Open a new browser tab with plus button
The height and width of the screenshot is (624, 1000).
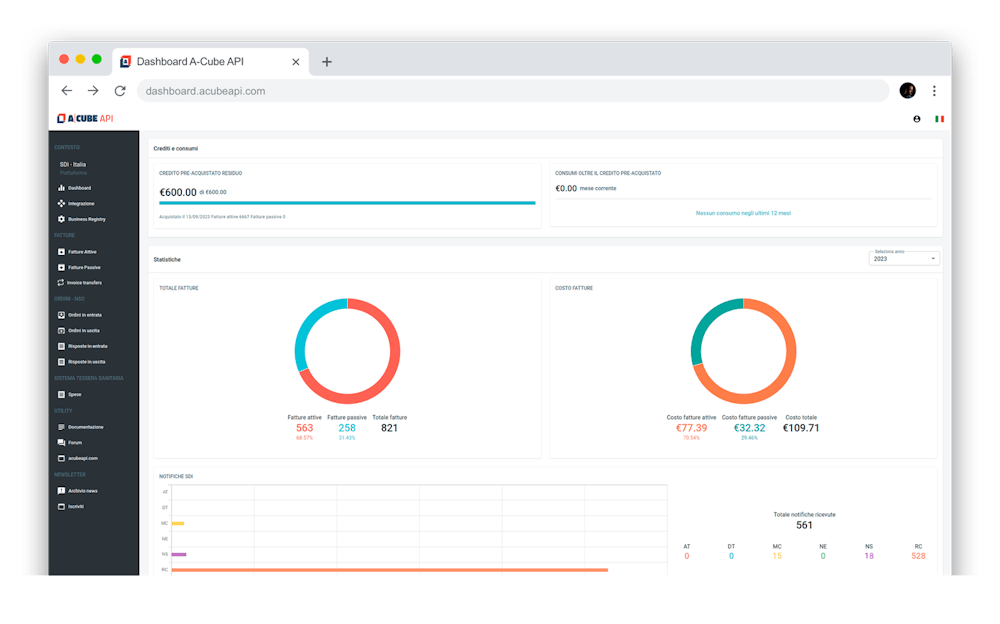[x=327, y=62]
